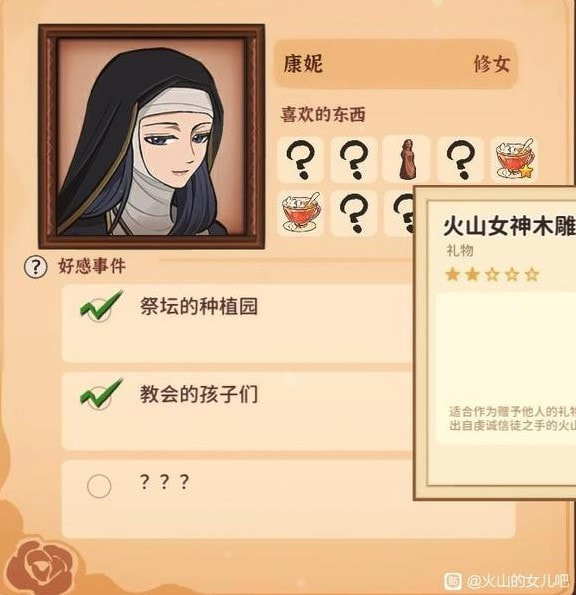
Task: Click the star rating in gift tooltip
Action: click(x=492, y=274)
